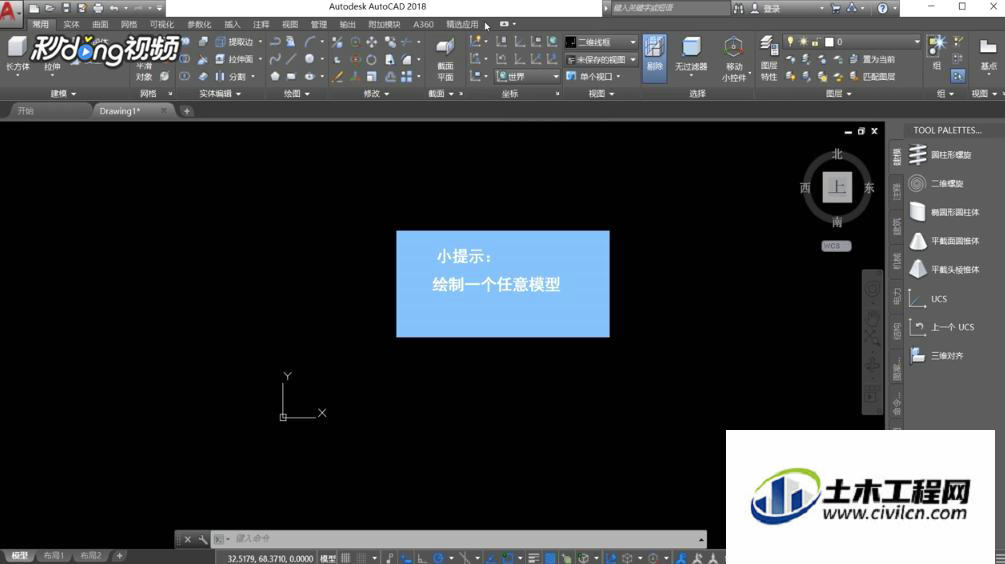
Task: Toggle the grid display in status bar
Action: coord(346,558)
